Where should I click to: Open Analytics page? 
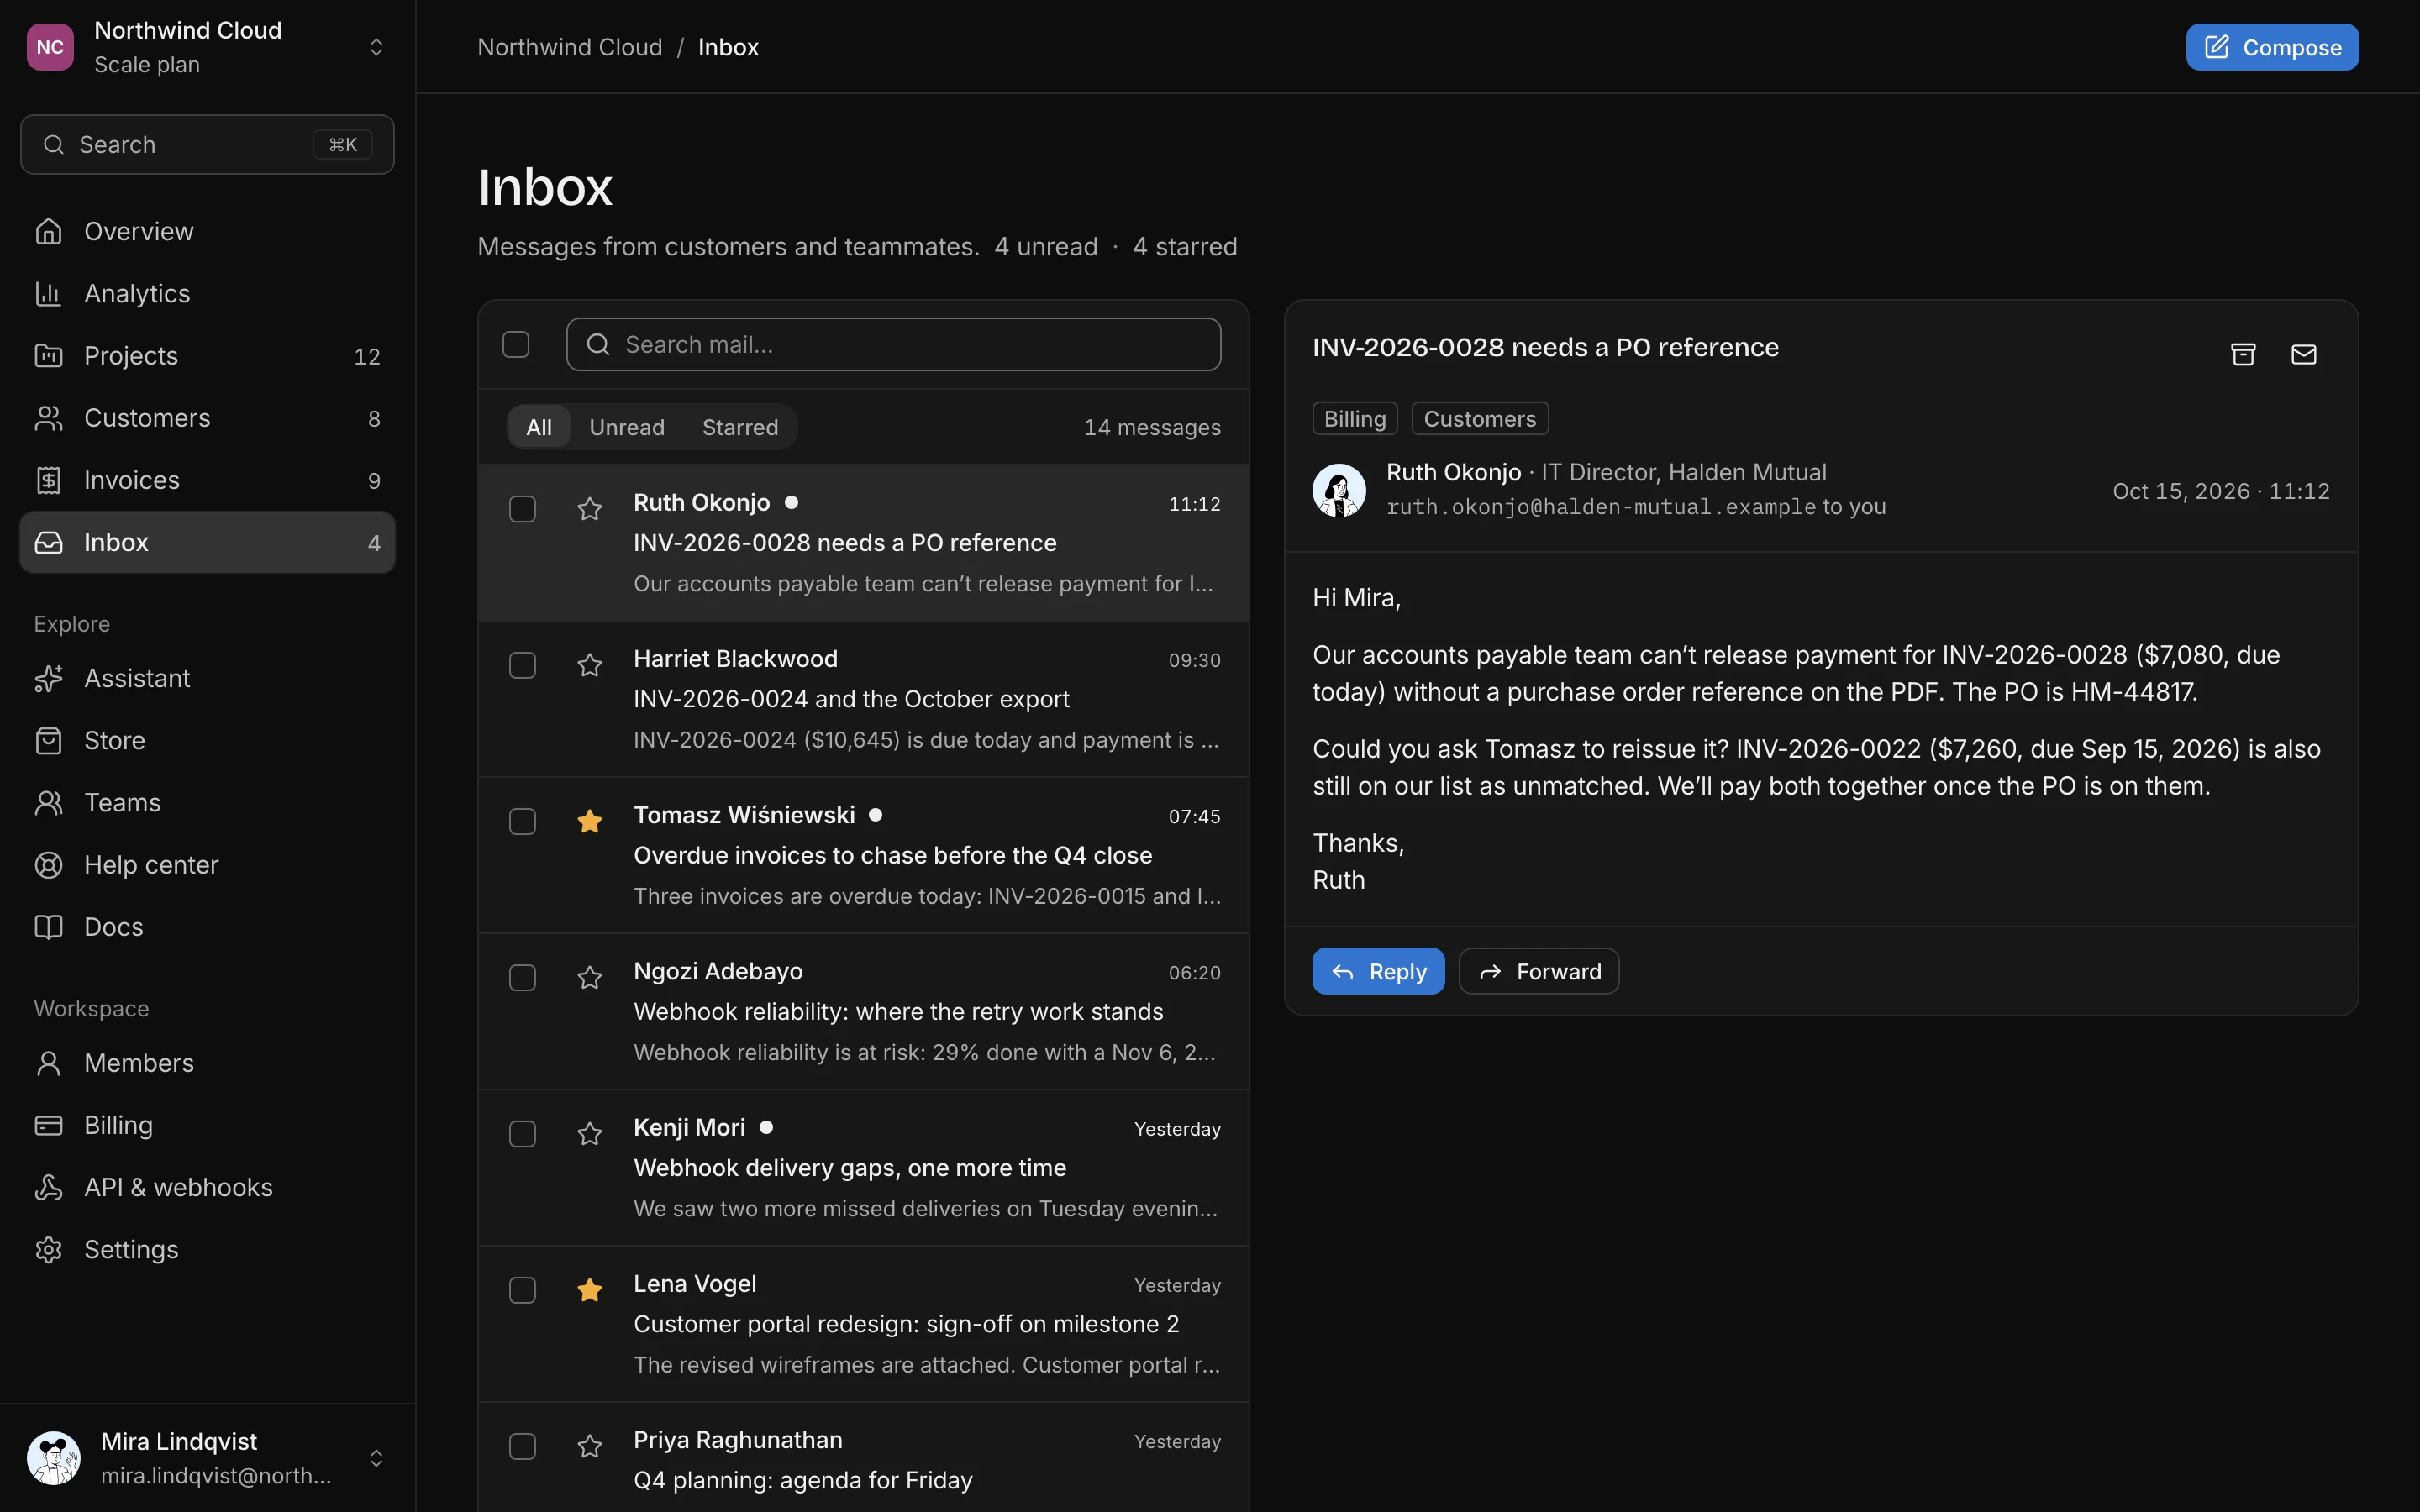point(208,293)
